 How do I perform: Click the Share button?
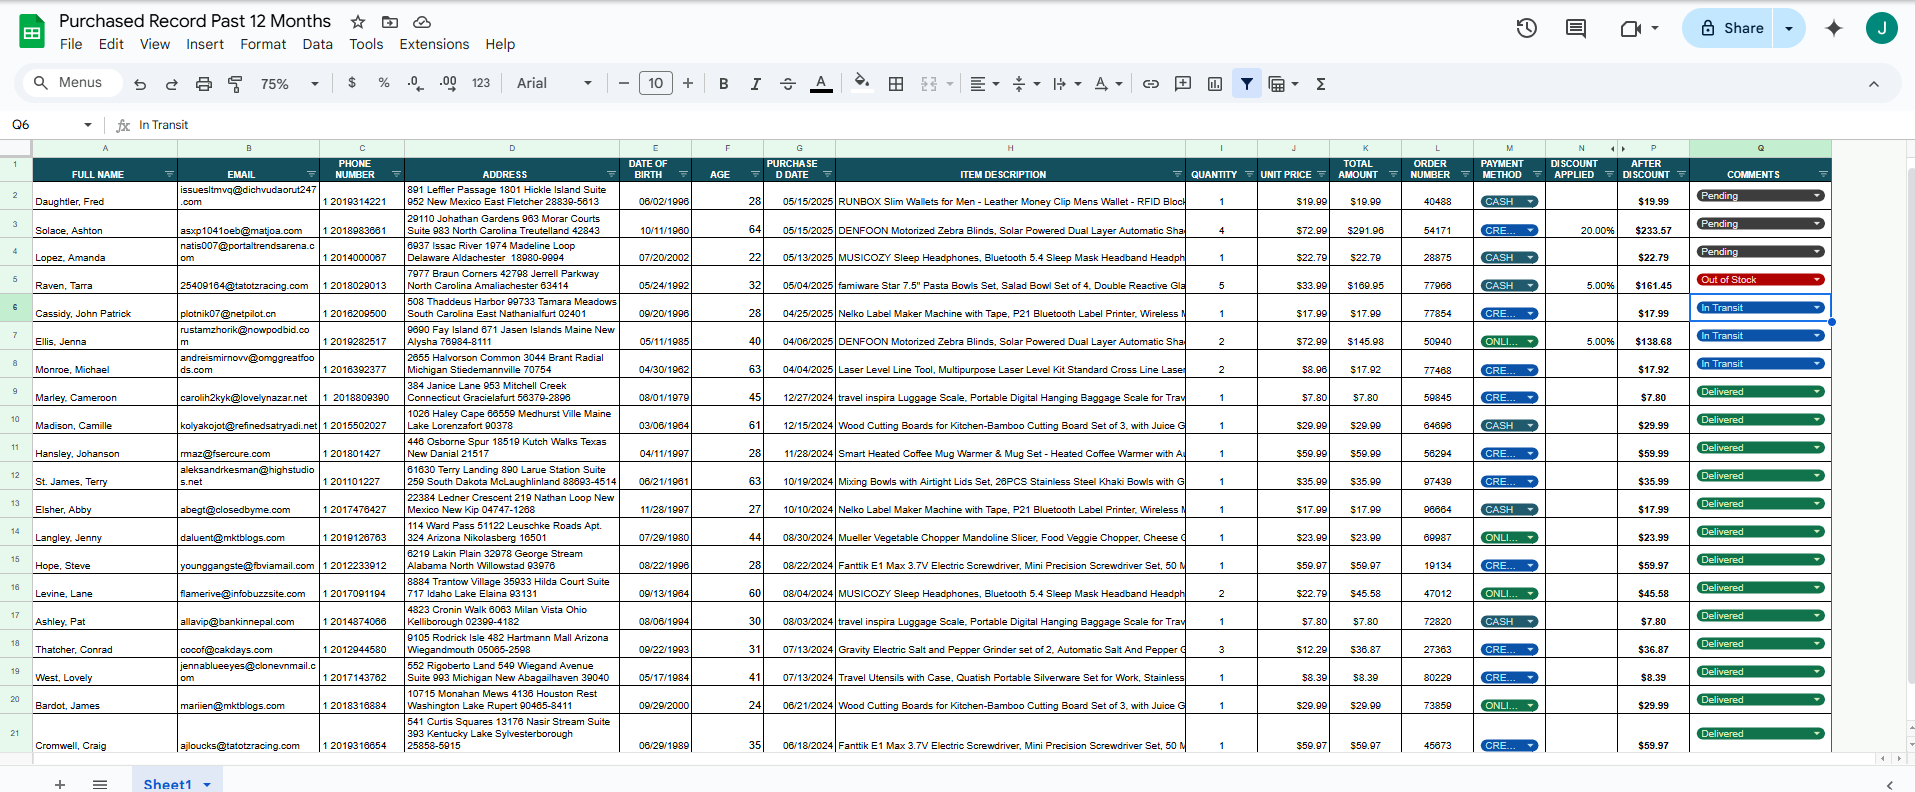tap(1731, 28)
